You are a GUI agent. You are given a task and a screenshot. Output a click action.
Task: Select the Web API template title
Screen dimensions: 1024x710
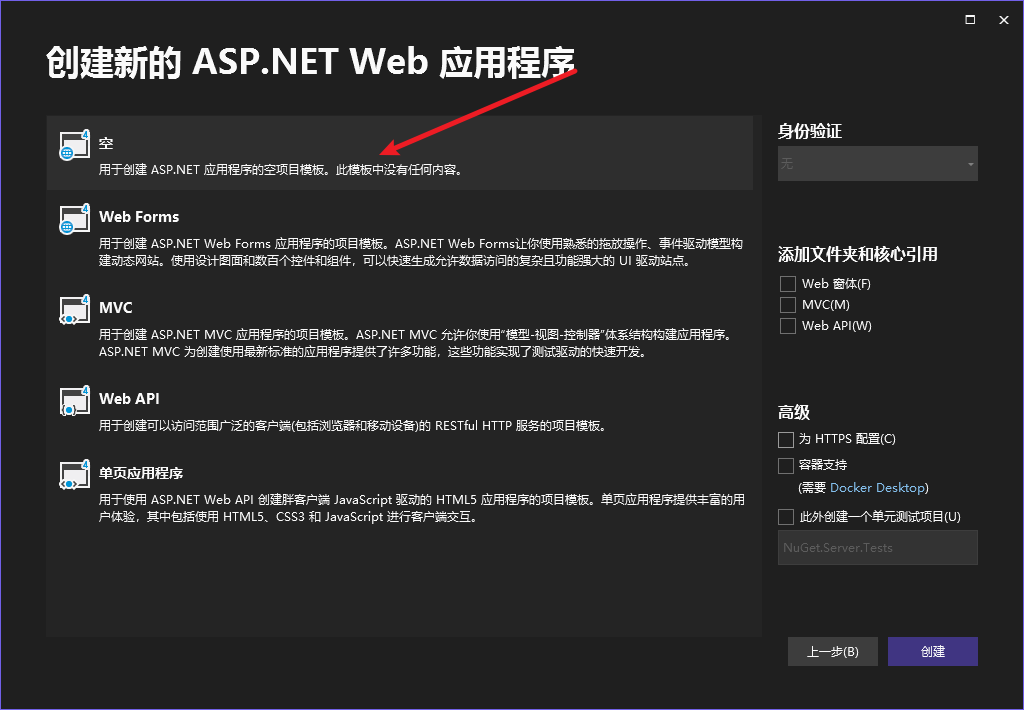tap(129, 398)
